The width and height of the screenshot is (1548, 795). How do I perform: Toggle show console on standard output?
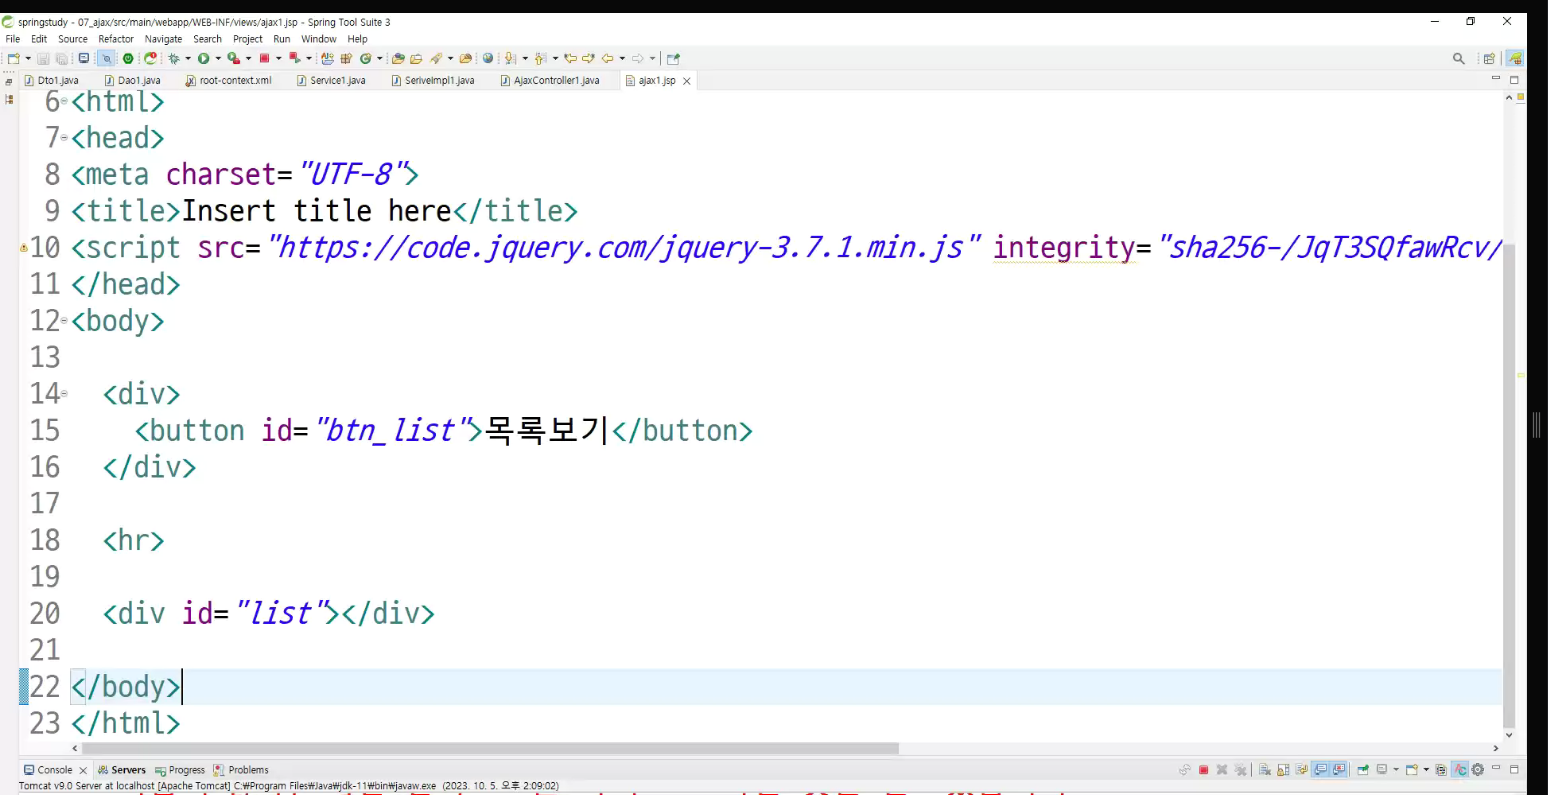1320,770
